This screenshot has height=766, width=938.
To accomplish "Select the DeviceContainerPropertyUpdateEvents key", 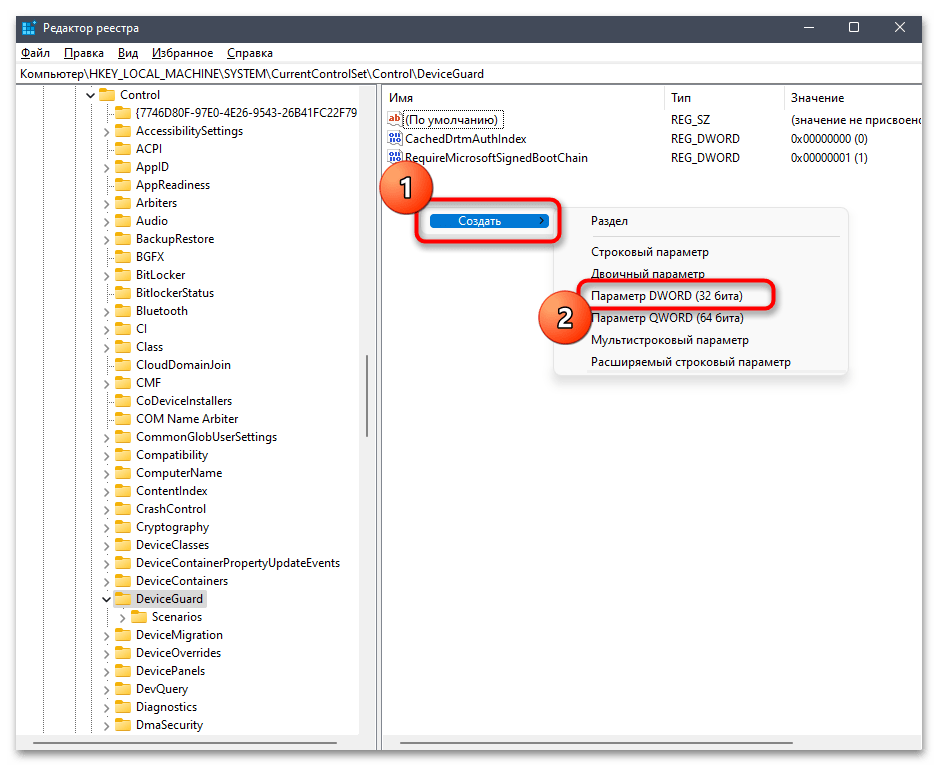I will click(x=237, y=563).
